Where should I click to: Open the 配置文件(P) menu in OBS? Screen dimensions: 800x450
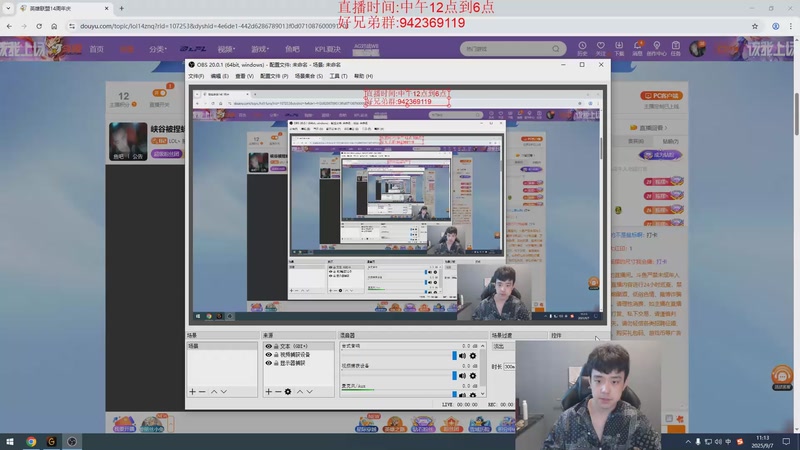pyautogui.click(x=274, y=76)
